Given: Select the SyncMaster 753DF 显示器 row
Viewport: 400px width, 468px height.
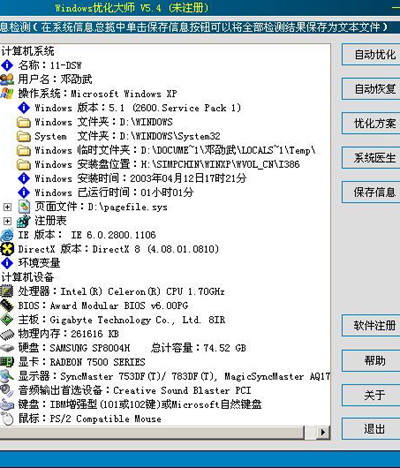Looking at the screenshot, I should click(x=174, y=376).
